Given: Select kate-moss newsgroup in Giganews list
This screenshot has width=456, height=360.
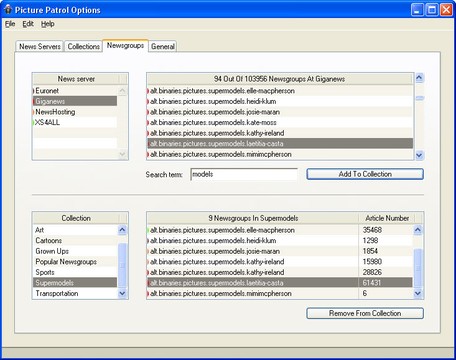Looking at the screenshot, I should pos(280,122).
